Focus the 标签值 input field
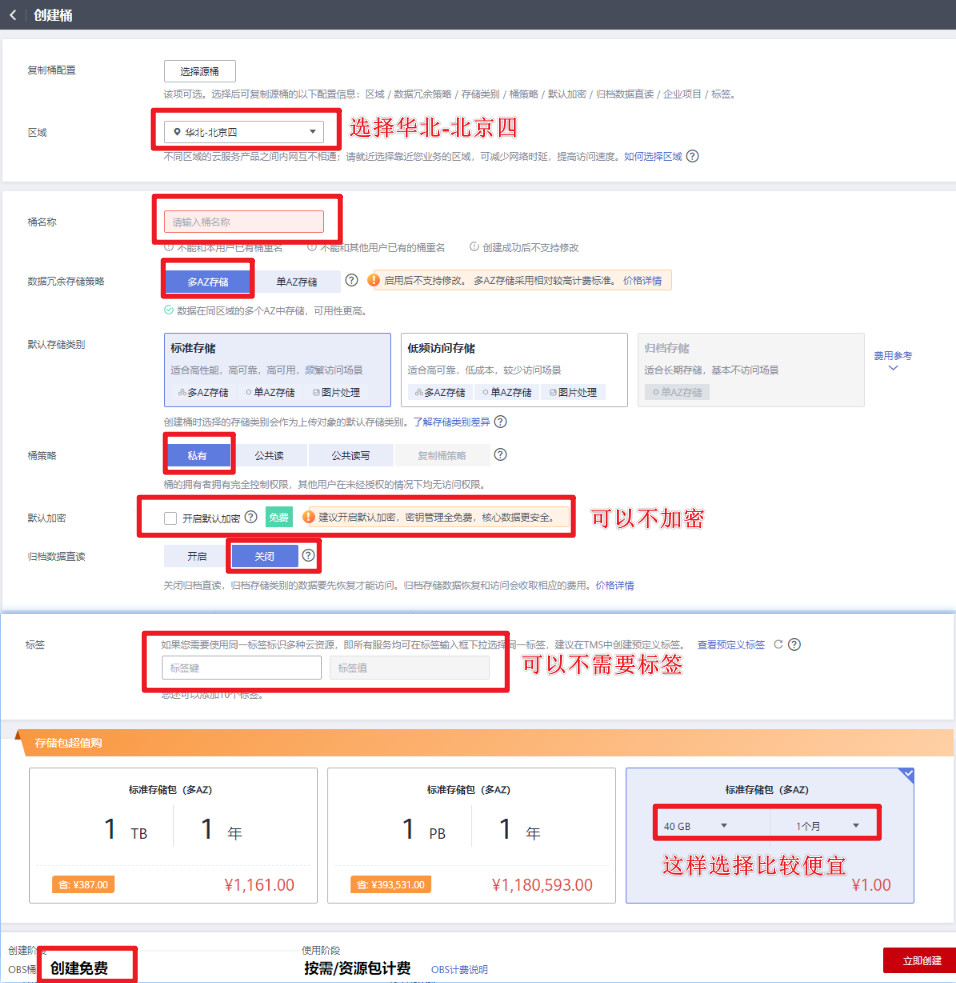Image resolution: width=956 pixels, height=983 pixels. 410,668
